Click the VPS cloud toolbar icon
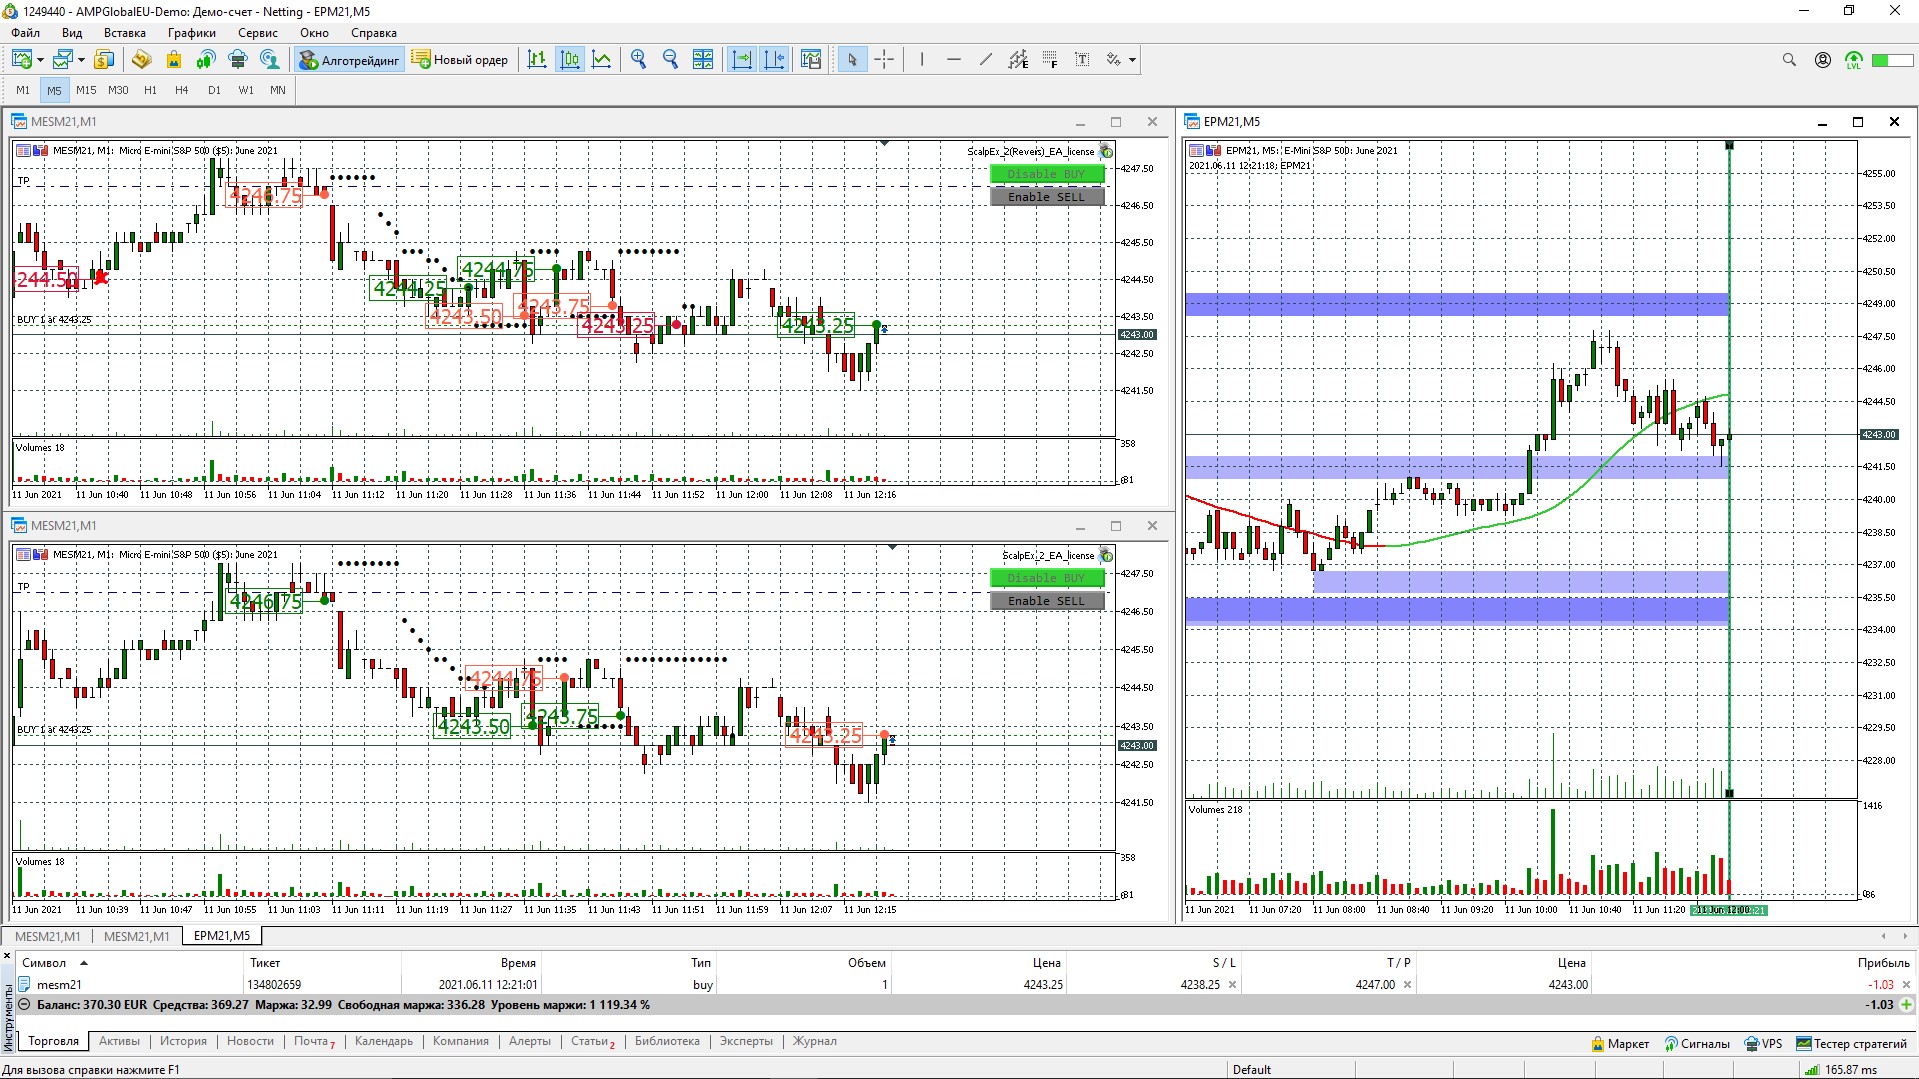The image size is (1919, 1079). click(x=238, y=60)
